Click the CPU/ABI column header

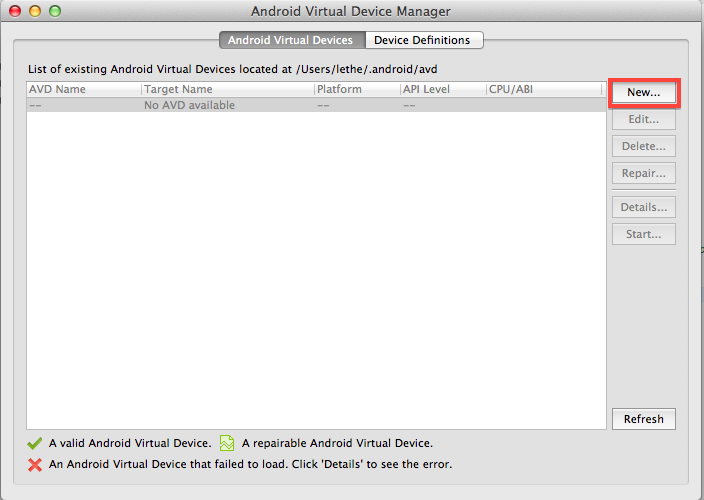point(544,89)
